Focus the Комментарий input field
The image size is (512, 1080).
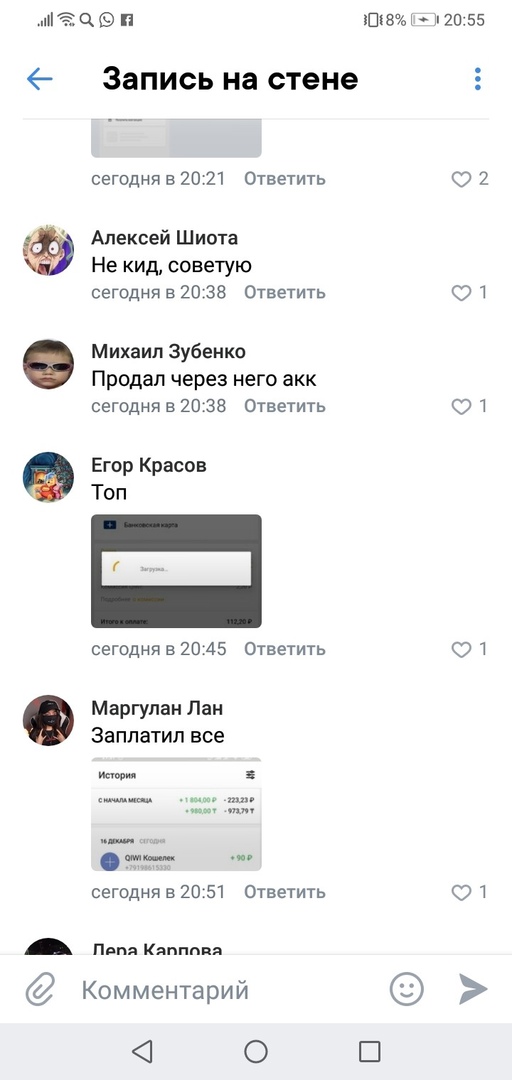[x=227, y=990]
